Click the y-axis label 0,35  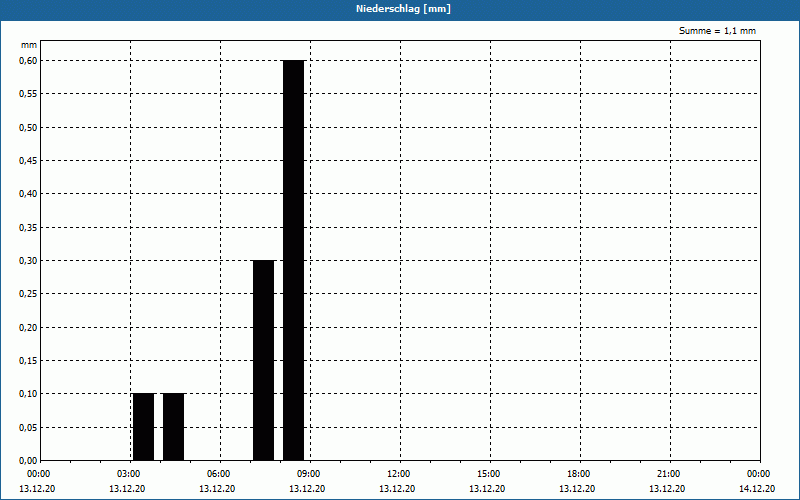[x=28, y=228]
